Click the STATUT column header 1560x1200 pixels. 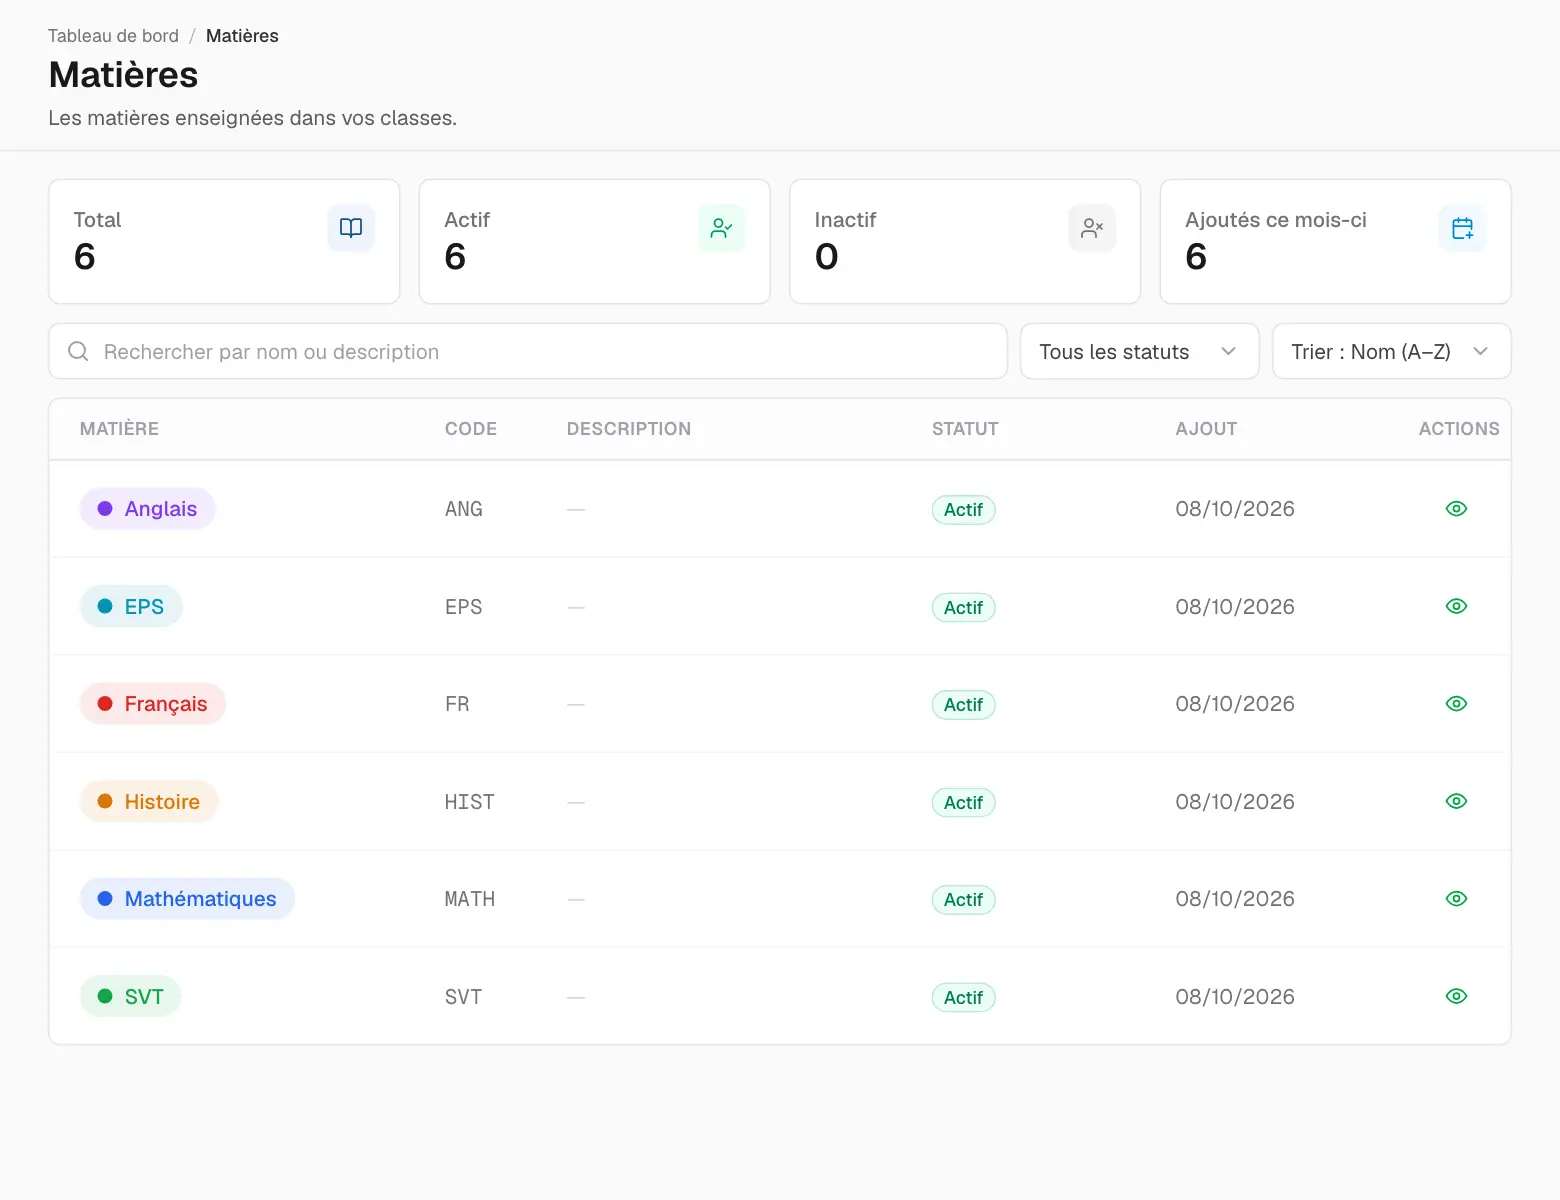pyautogui.click(x=965, y=429)
